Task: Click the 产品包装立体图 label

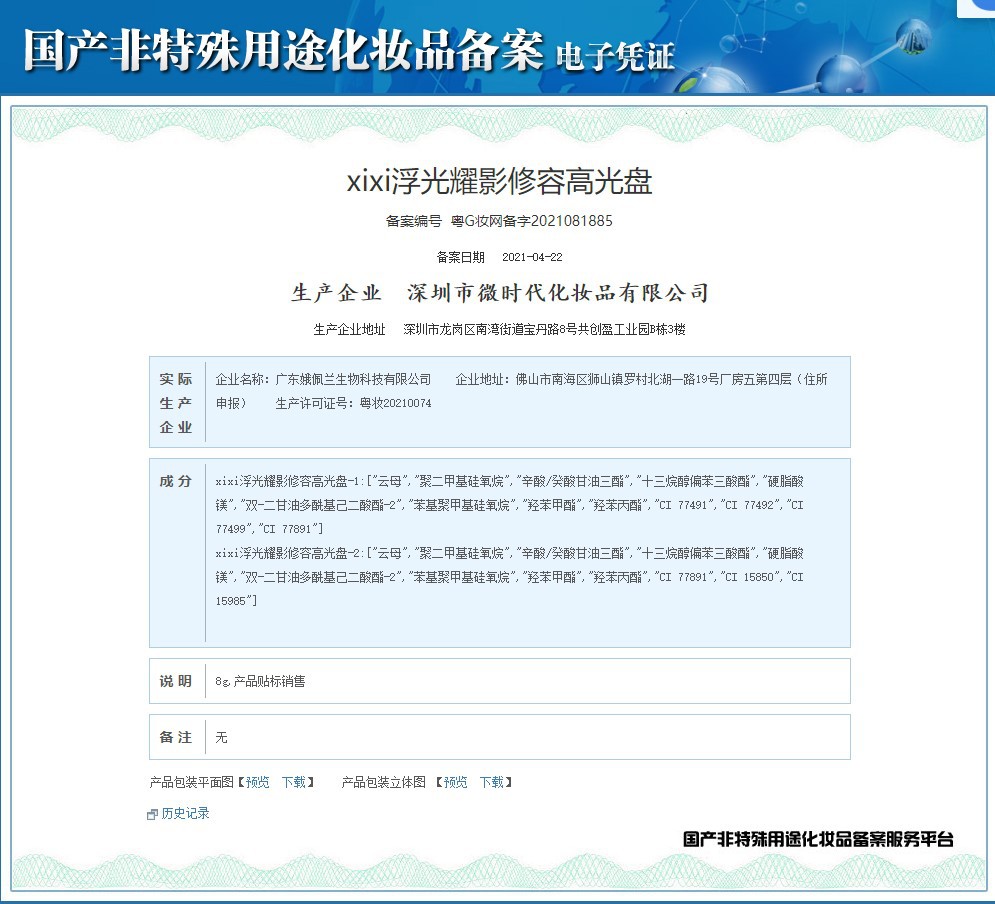Action: coord(383,782)
